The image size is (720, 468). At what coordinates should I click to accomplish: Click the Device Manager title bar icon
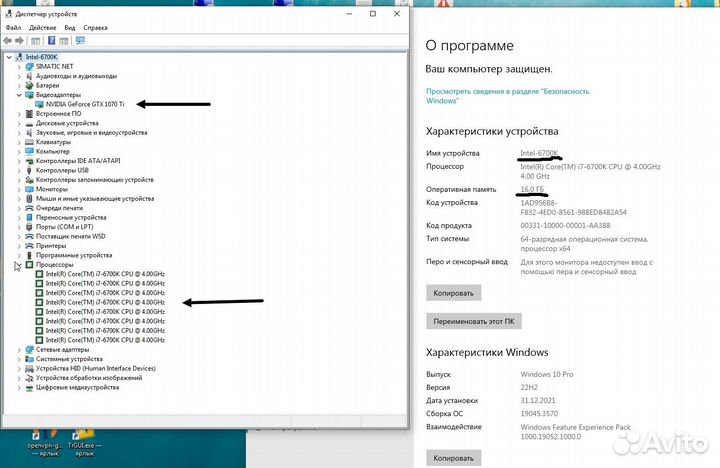[x=8, y=14]
